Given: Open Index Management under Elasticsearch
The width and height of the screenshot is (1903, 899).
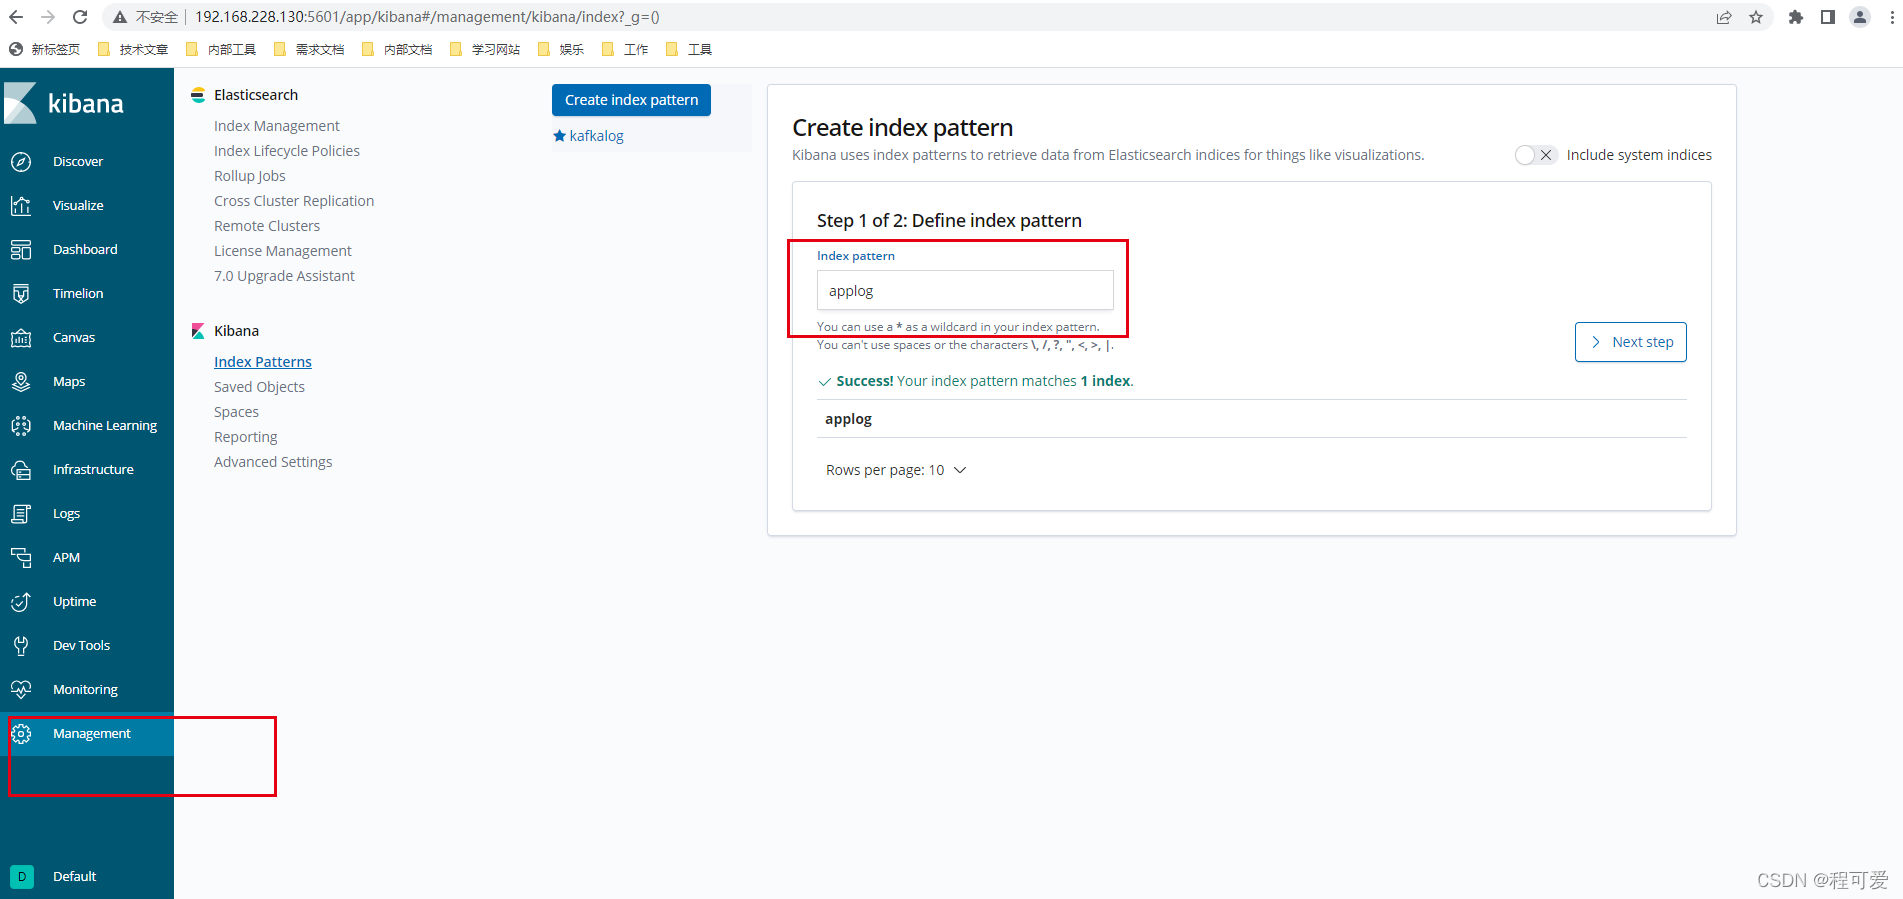Looking at the screenshot, I should (277, 126).
